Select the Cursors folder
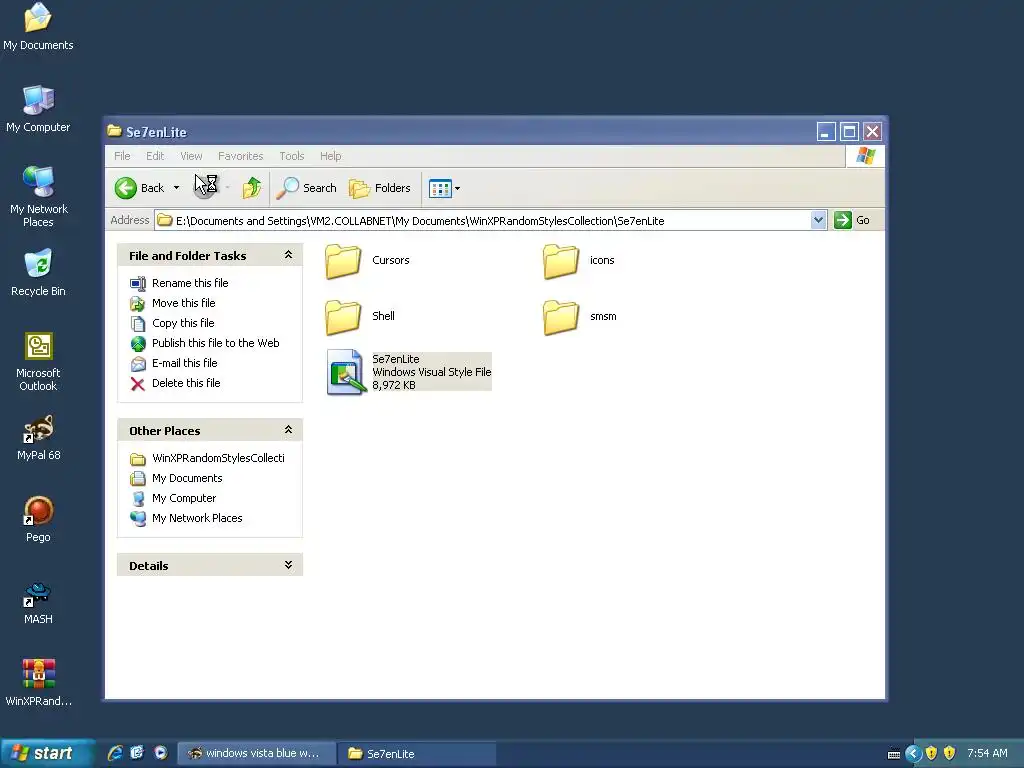The width and height of the screenshot is (1024, 768). point(344,261)
